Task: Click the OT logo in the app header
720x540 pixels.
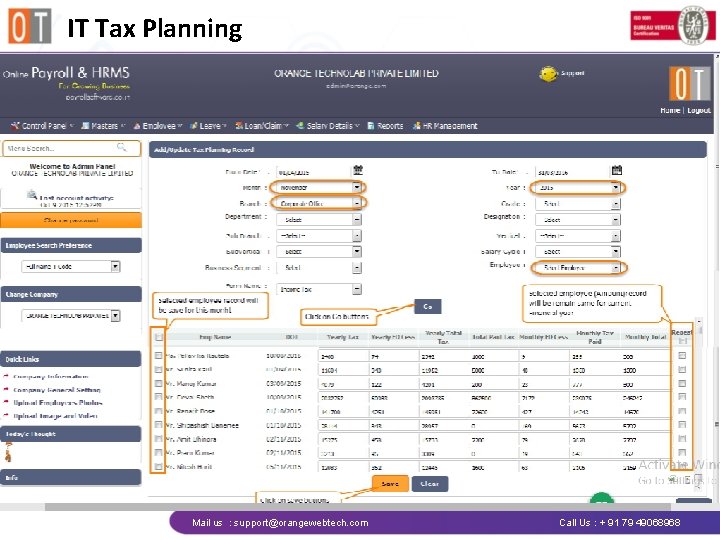Action: coord(690,84)
